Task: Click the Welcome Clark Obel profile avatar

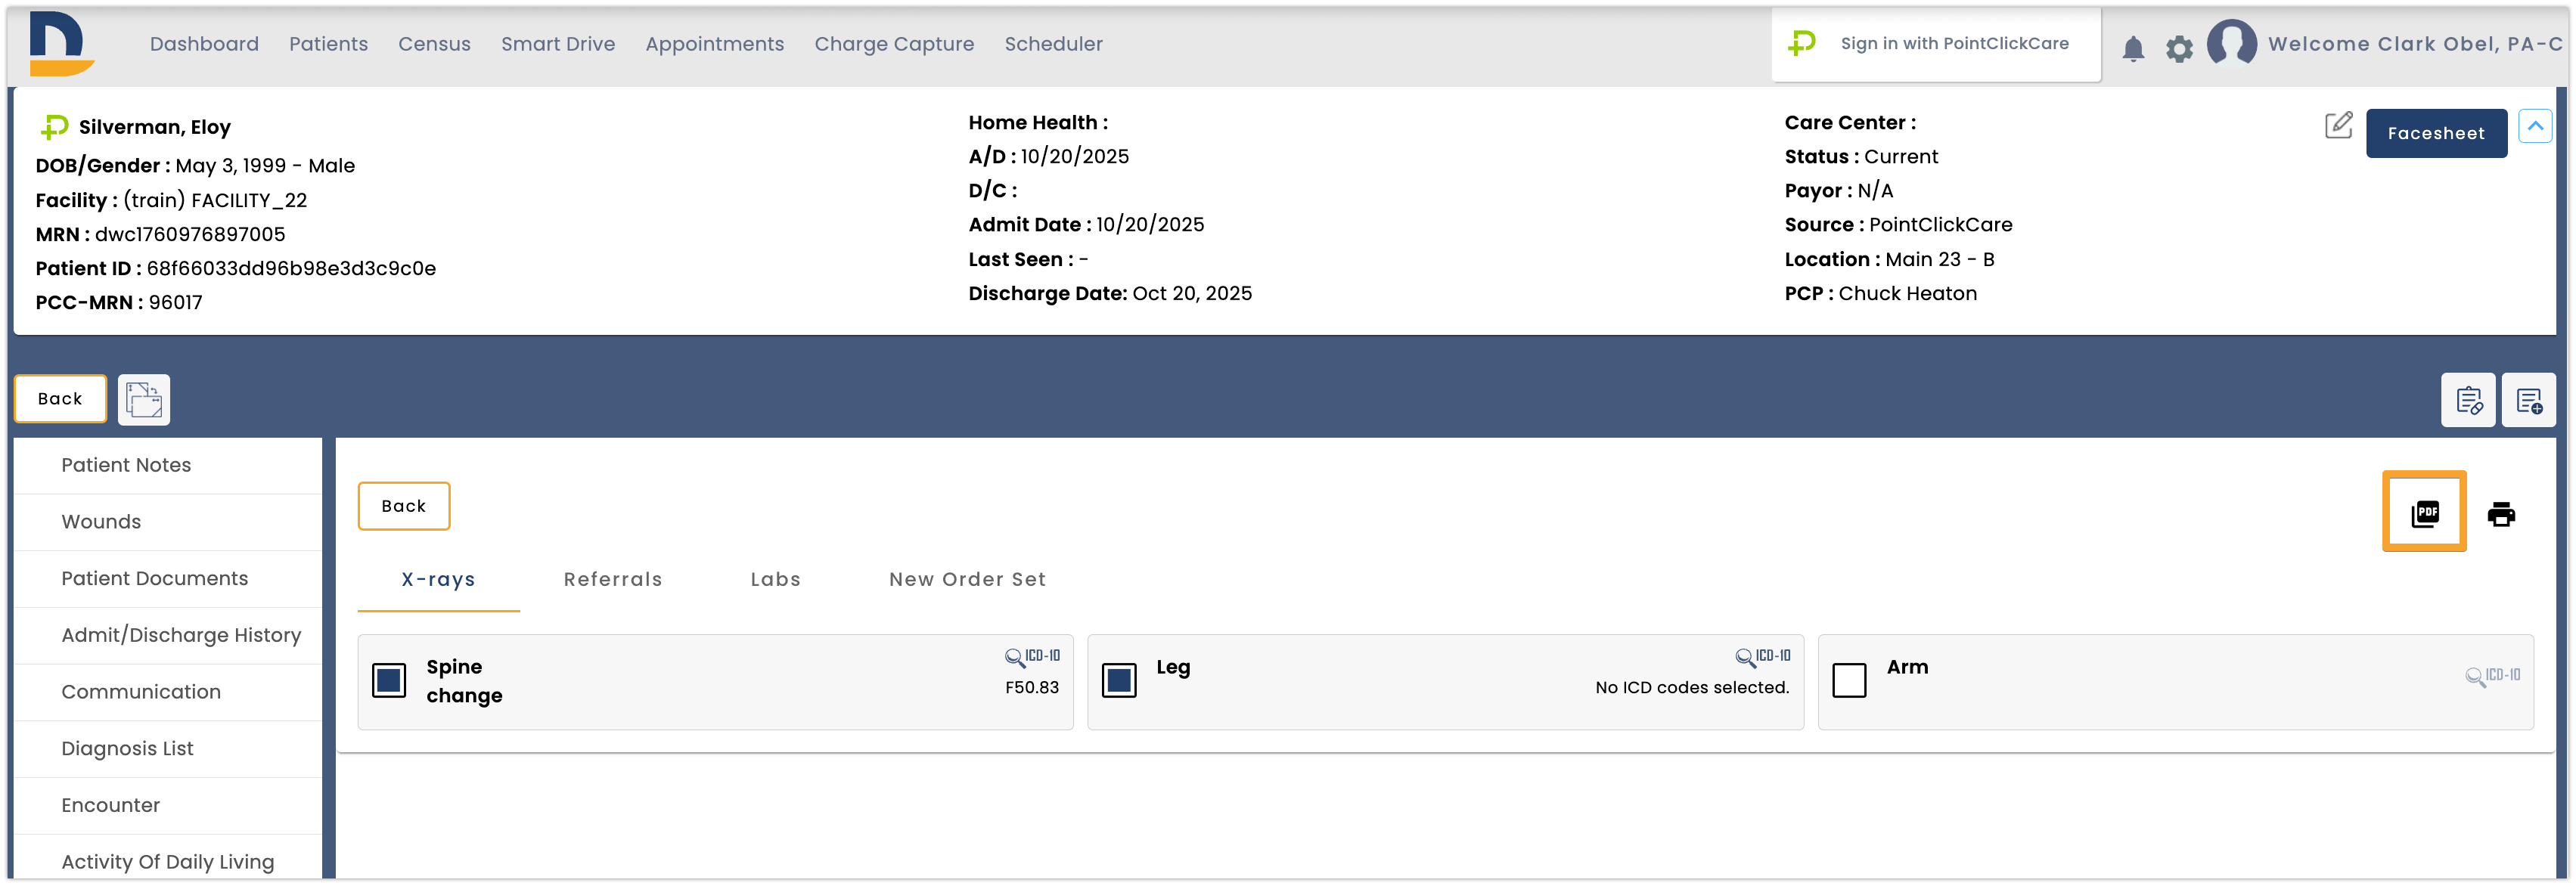Action: (2232, 44)
